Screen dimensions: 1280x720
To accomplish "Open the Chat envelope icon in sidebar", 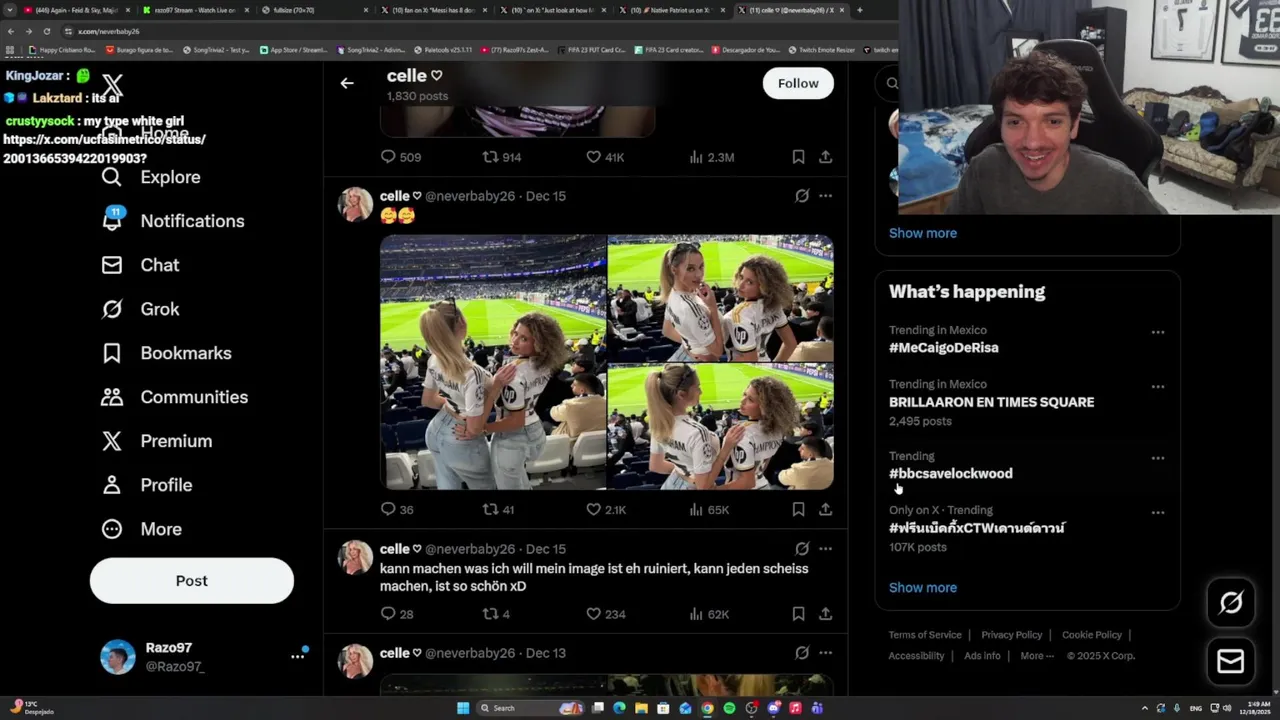I will (112, 265).
